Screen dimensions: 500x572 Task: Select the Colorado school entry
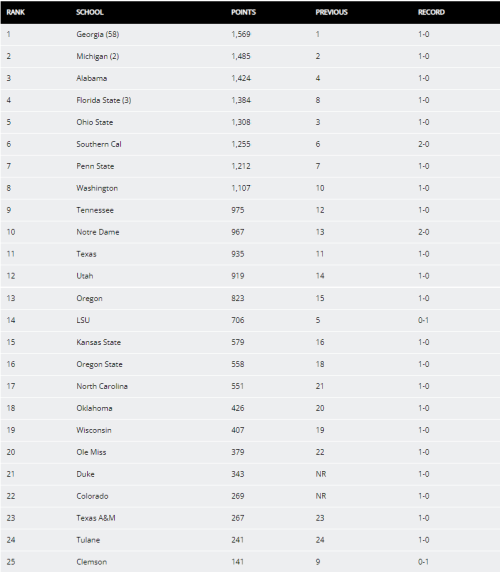click(x=92, y=496)
